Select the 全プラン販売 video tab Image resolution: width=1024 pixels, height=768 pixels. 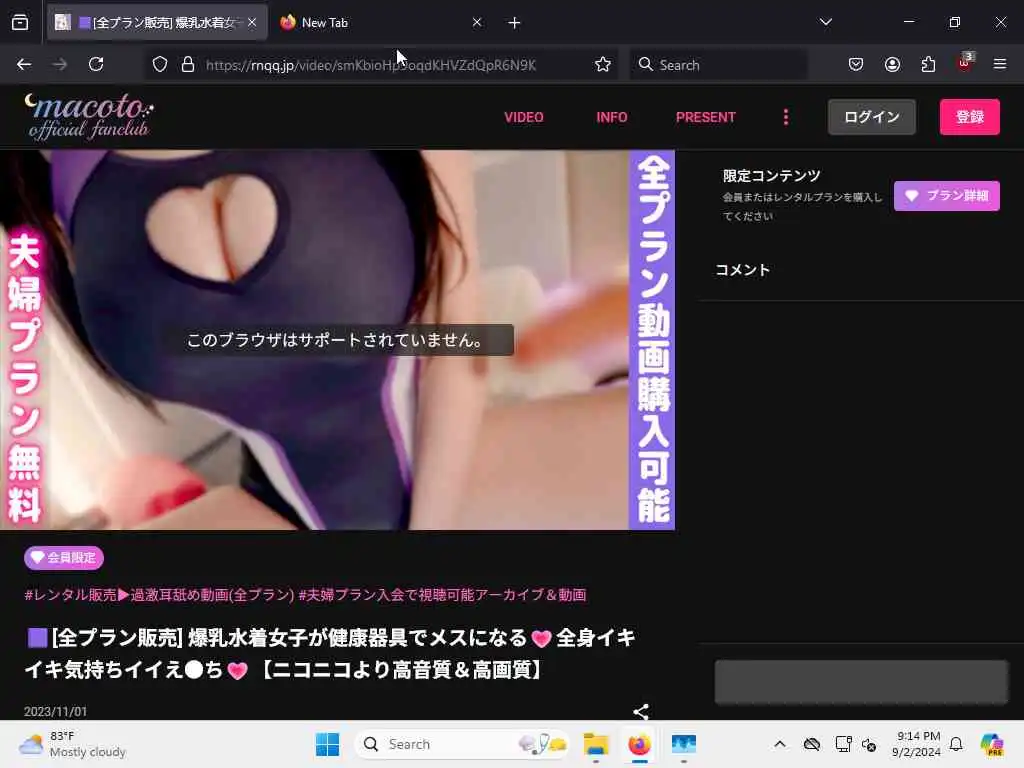(x=157, y=23)
